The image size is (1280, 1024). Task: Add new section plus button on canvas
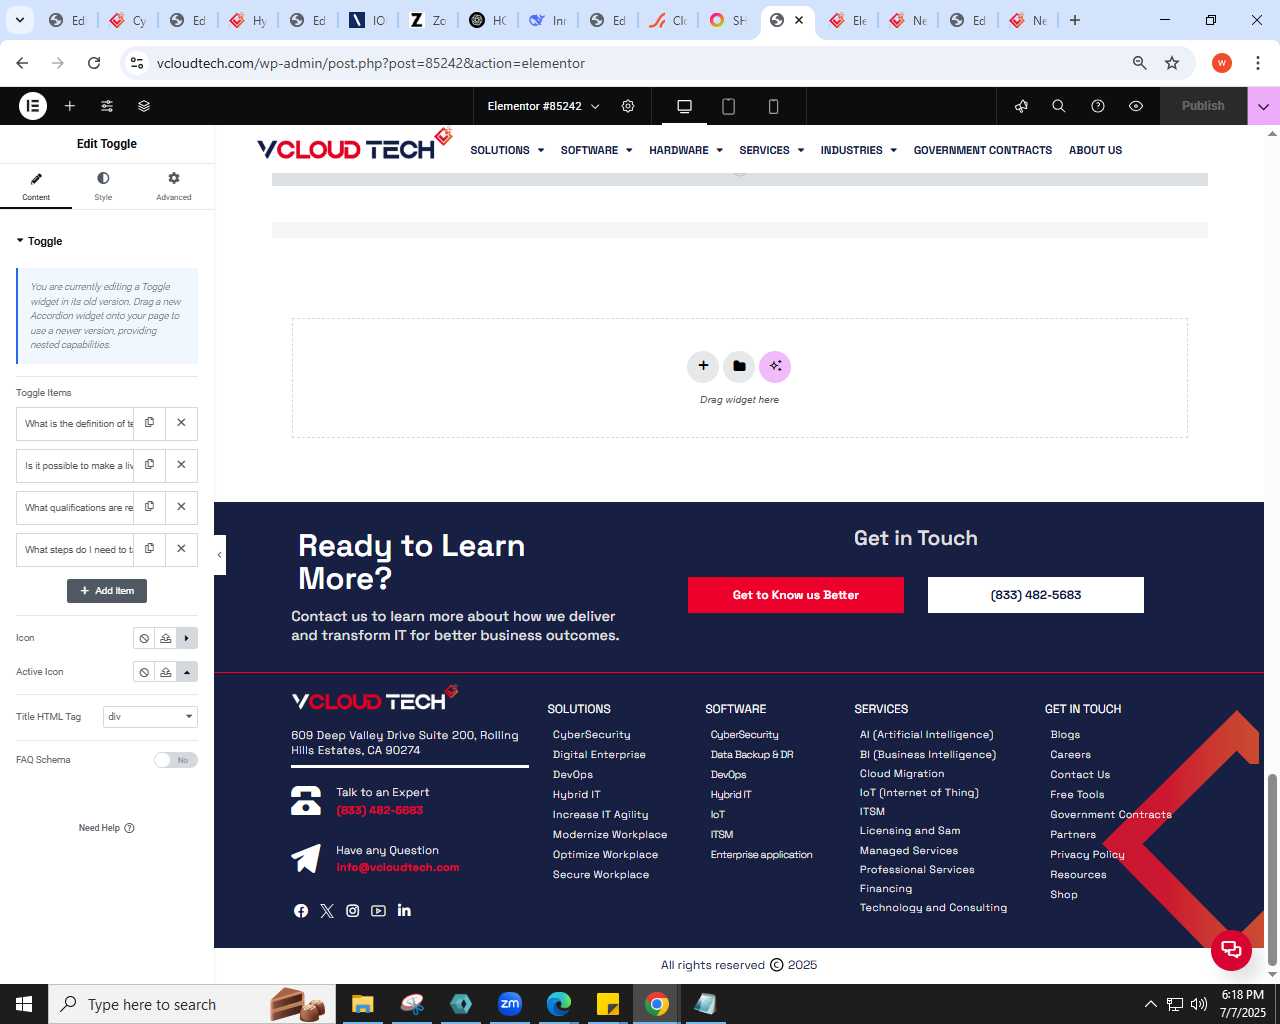coord(703,366)
